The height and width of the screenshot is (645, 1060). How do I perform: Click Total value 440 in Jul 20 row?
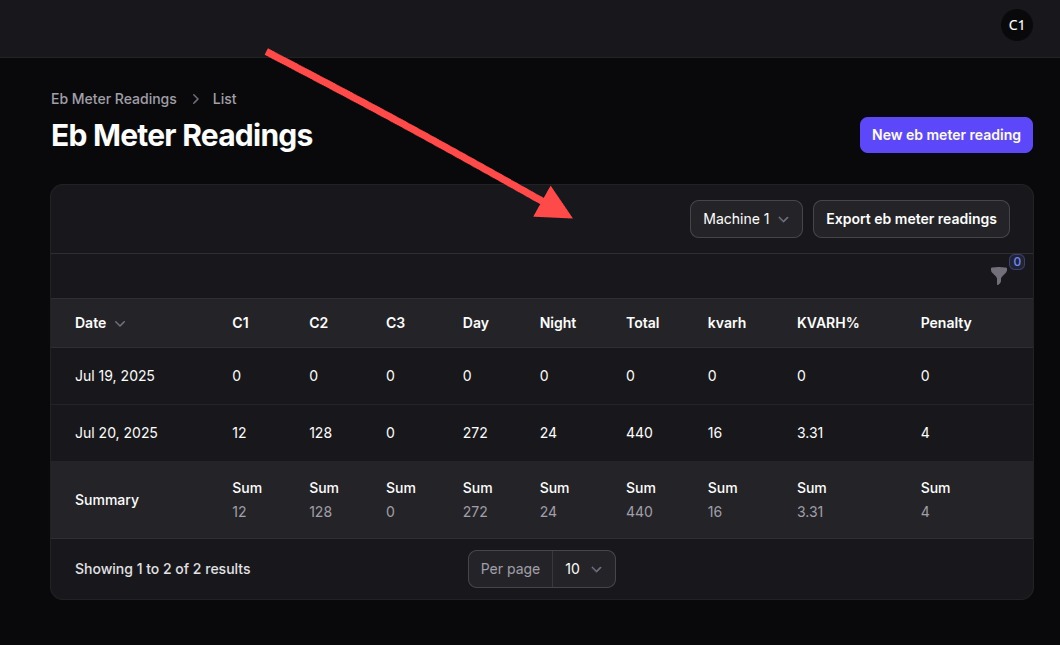point(640,433)
